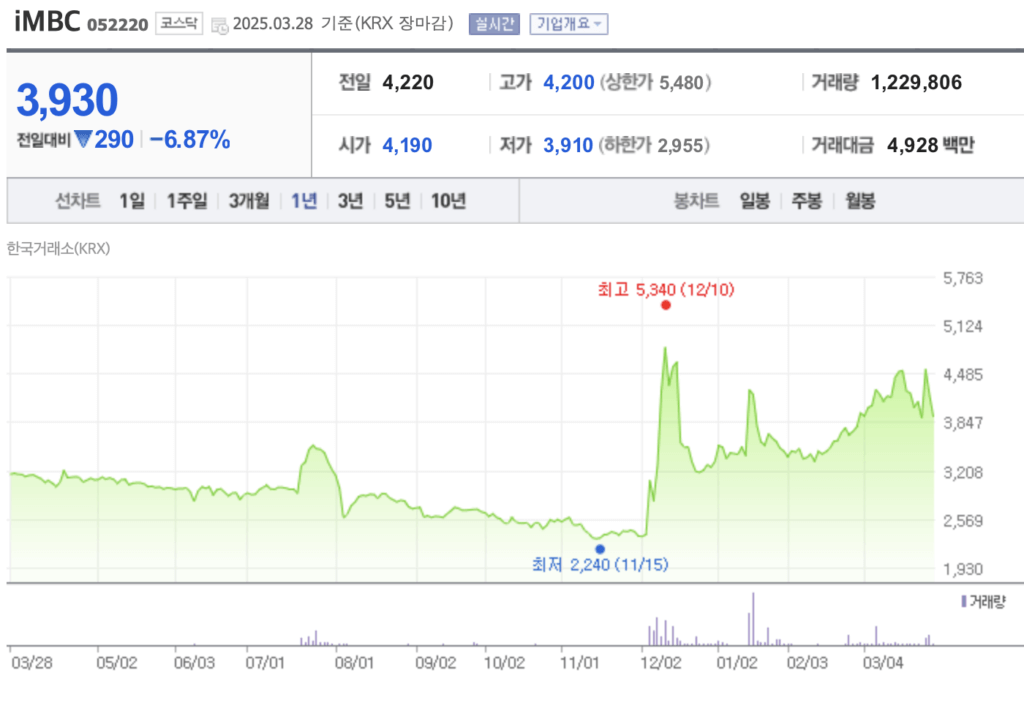This screenshot has height=708, width=1024.
Task: Toggle the 실시간 real-time button
Action: [494, 24]
